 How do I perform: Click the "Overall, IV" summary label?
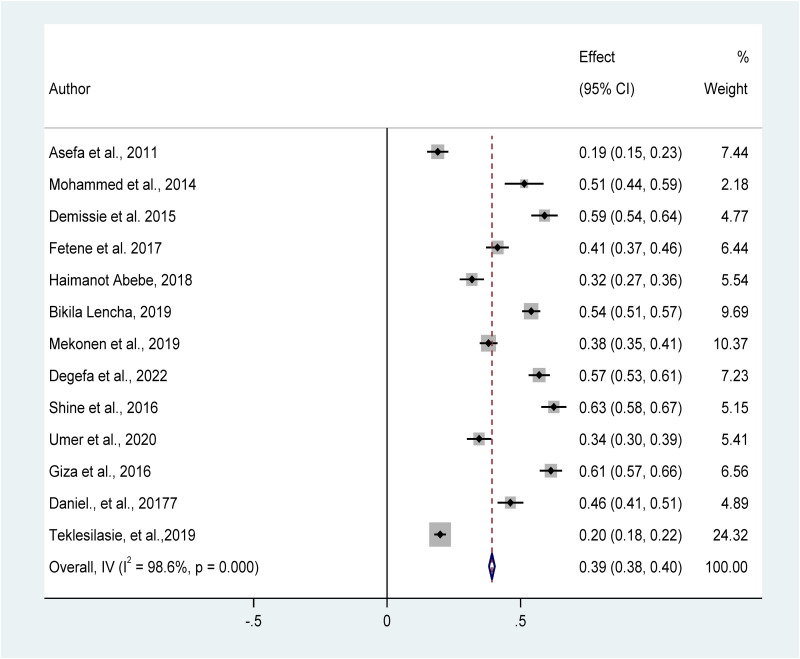[x=154, y=566]
